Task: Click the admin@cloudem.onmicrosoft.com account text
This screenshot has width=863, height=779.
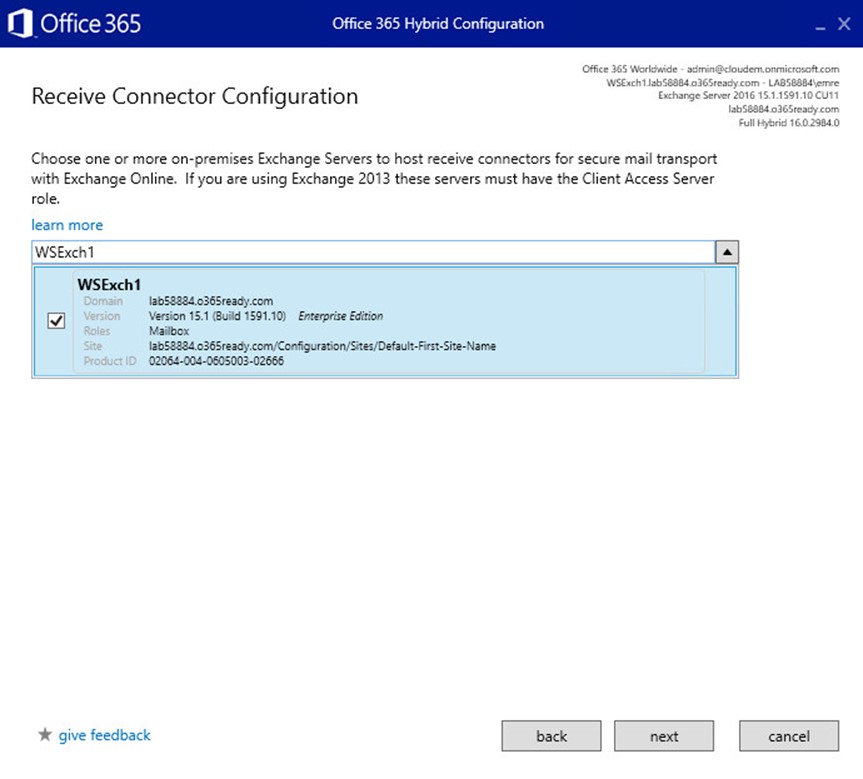Action: tap(763, 69)
